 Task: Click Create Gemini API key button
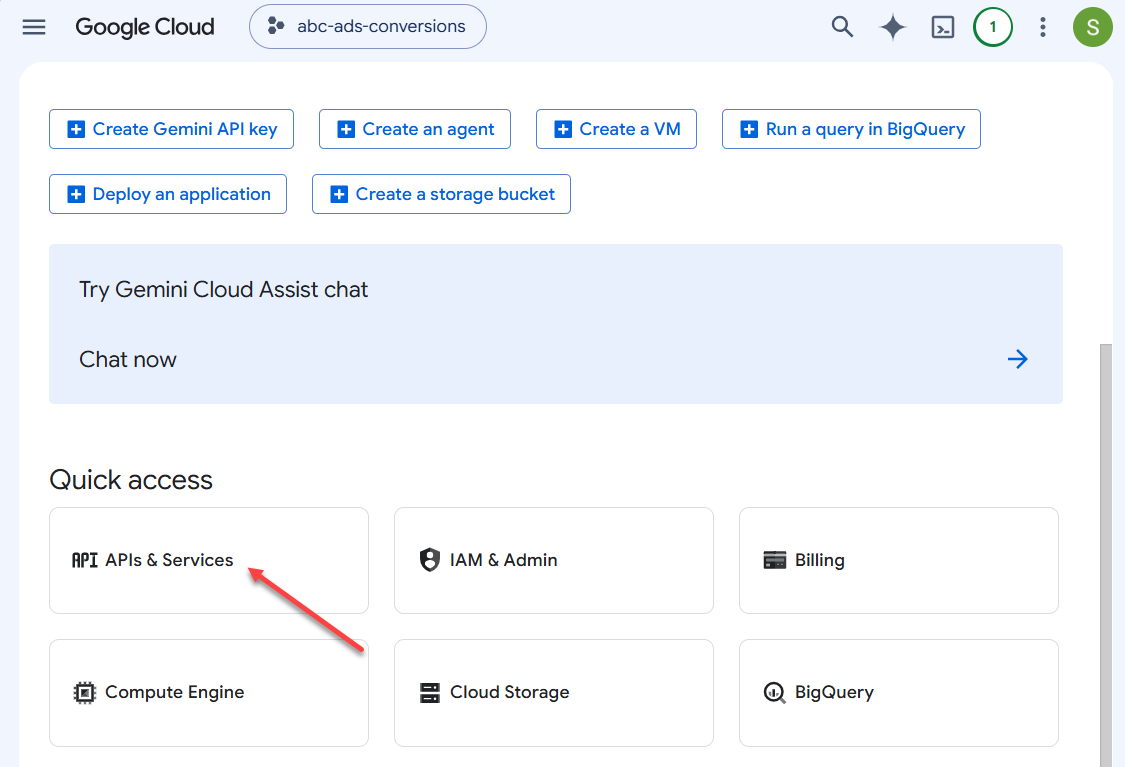coord(171,129)
